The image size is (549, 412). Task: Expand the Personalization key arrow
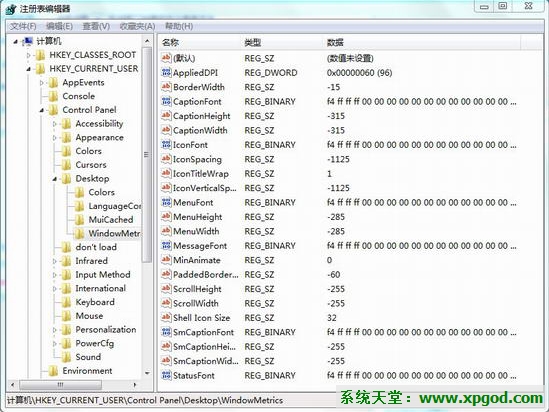tap(55, 329)
